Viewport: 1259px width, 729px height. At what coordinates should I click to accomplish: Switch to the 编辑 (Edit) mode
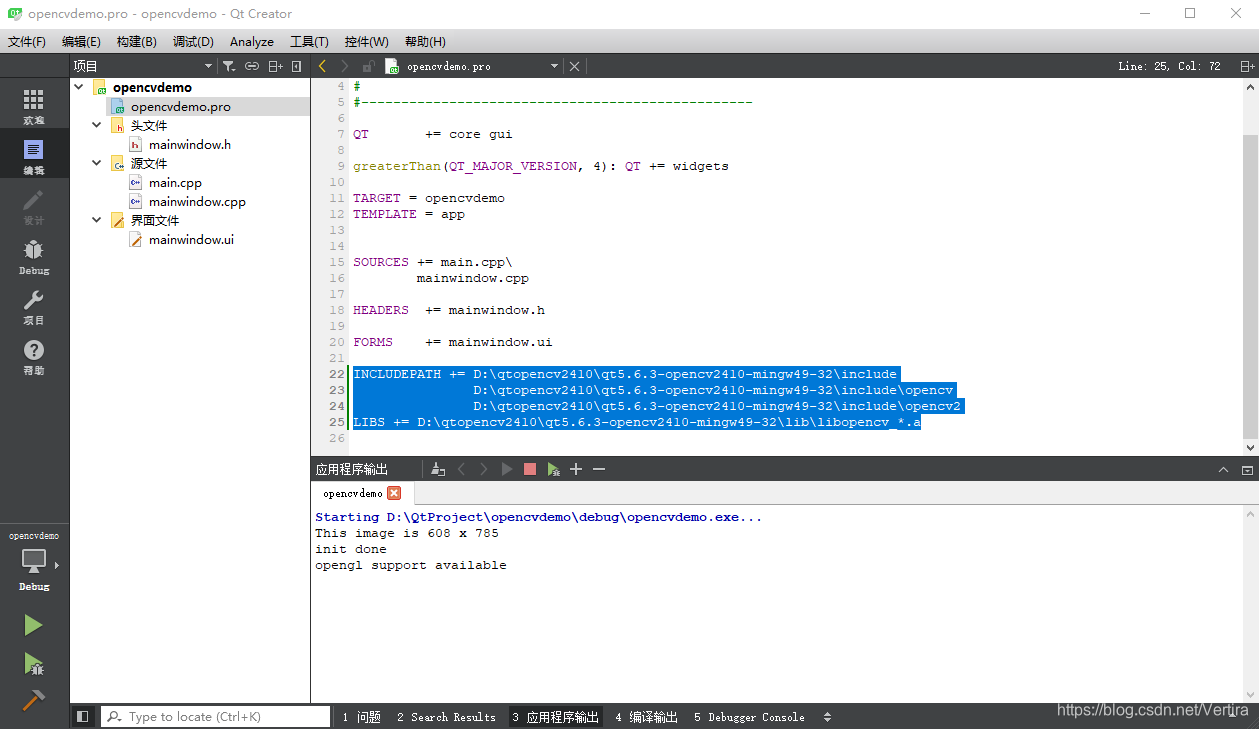(x=34, y=156)
